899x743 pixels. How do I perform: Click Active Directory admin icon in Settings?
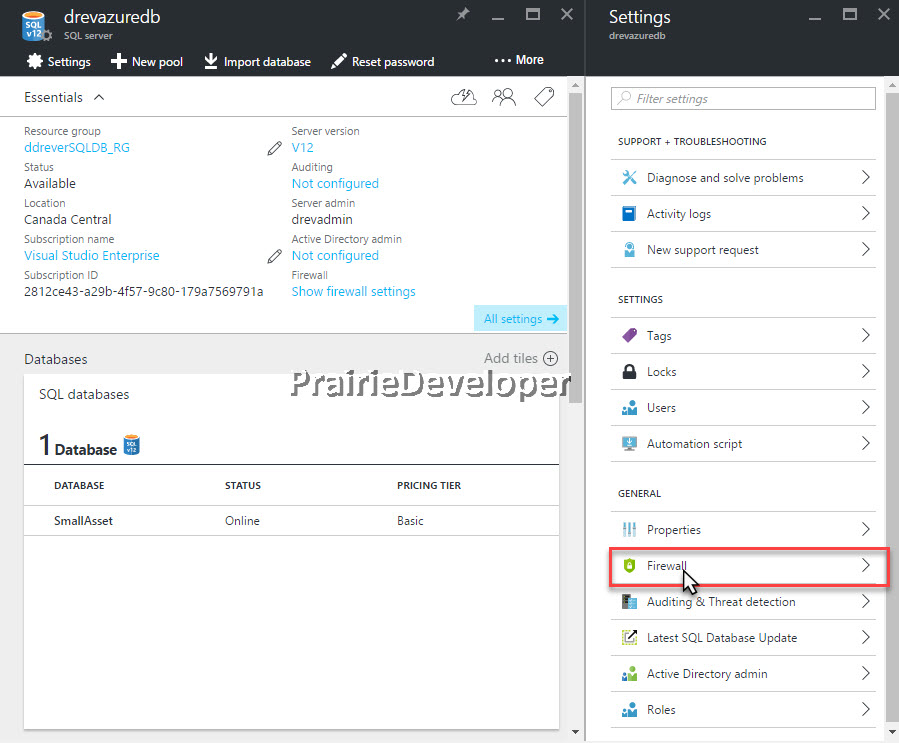[630, 674]
